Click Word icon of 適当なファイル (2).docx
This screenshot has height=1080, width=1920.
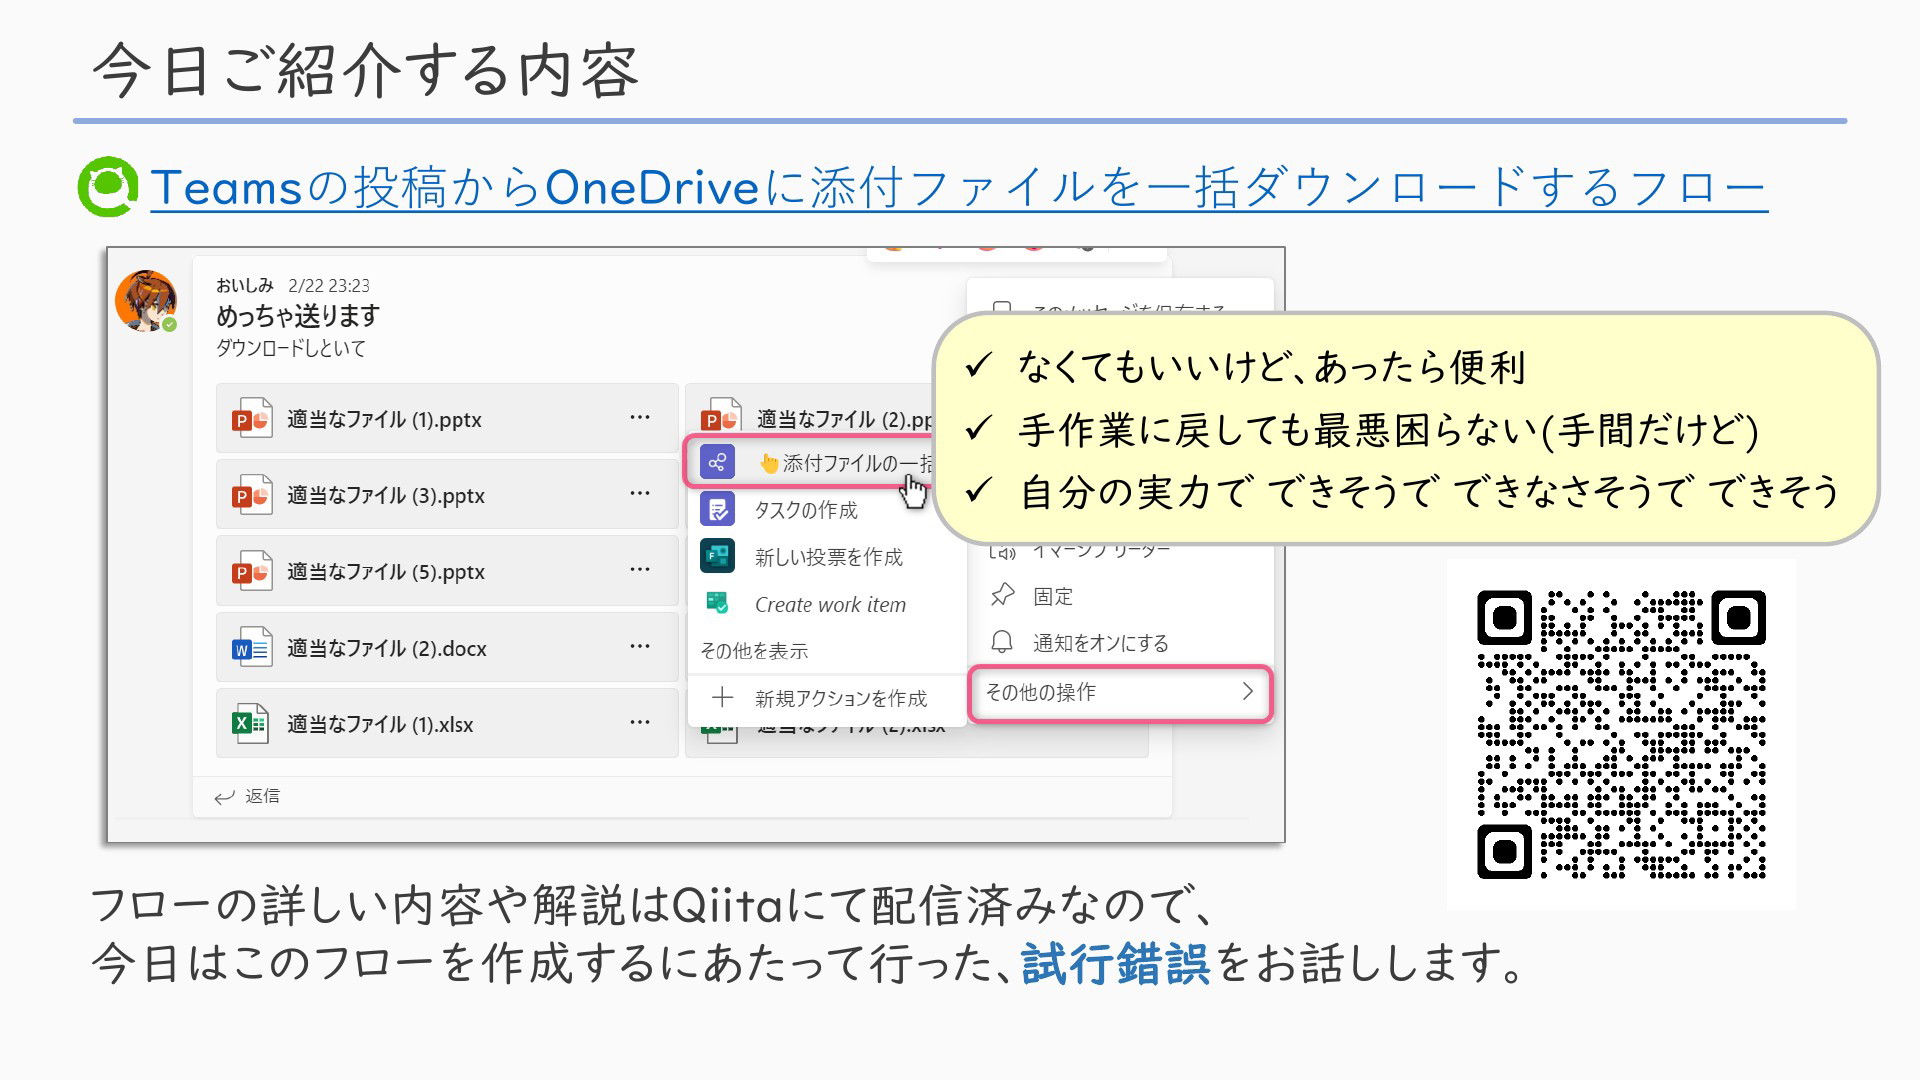(252, 648)
